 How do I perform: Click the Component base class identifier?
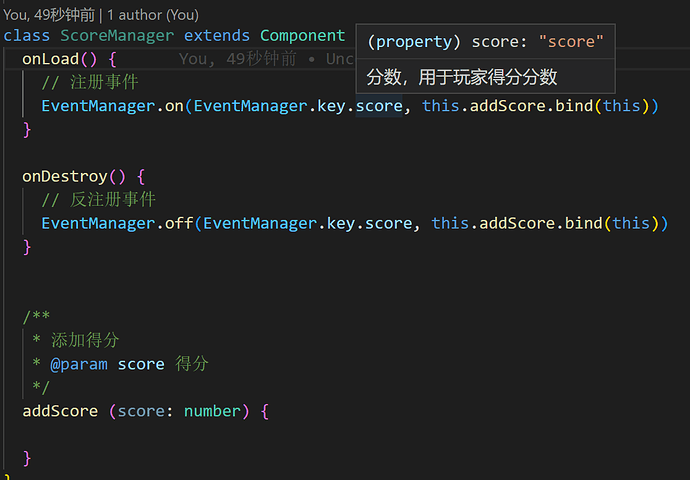tap(302, 35)
